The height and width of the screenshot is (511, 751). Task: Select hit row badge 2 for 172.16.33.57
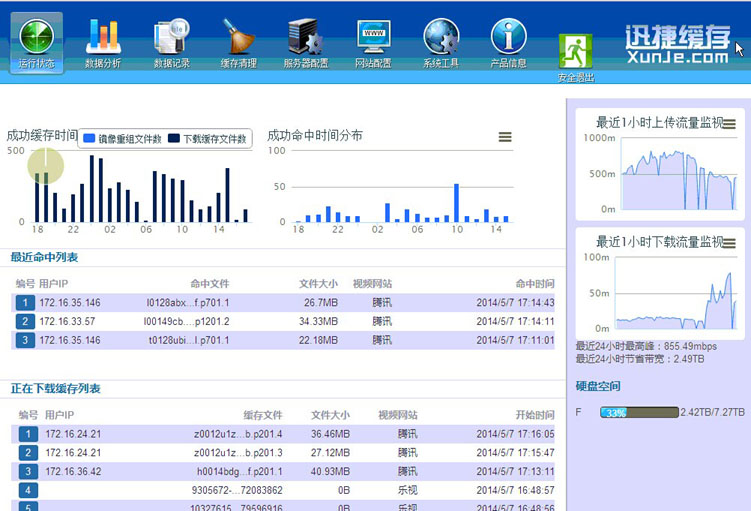click(x=25, y=321)
